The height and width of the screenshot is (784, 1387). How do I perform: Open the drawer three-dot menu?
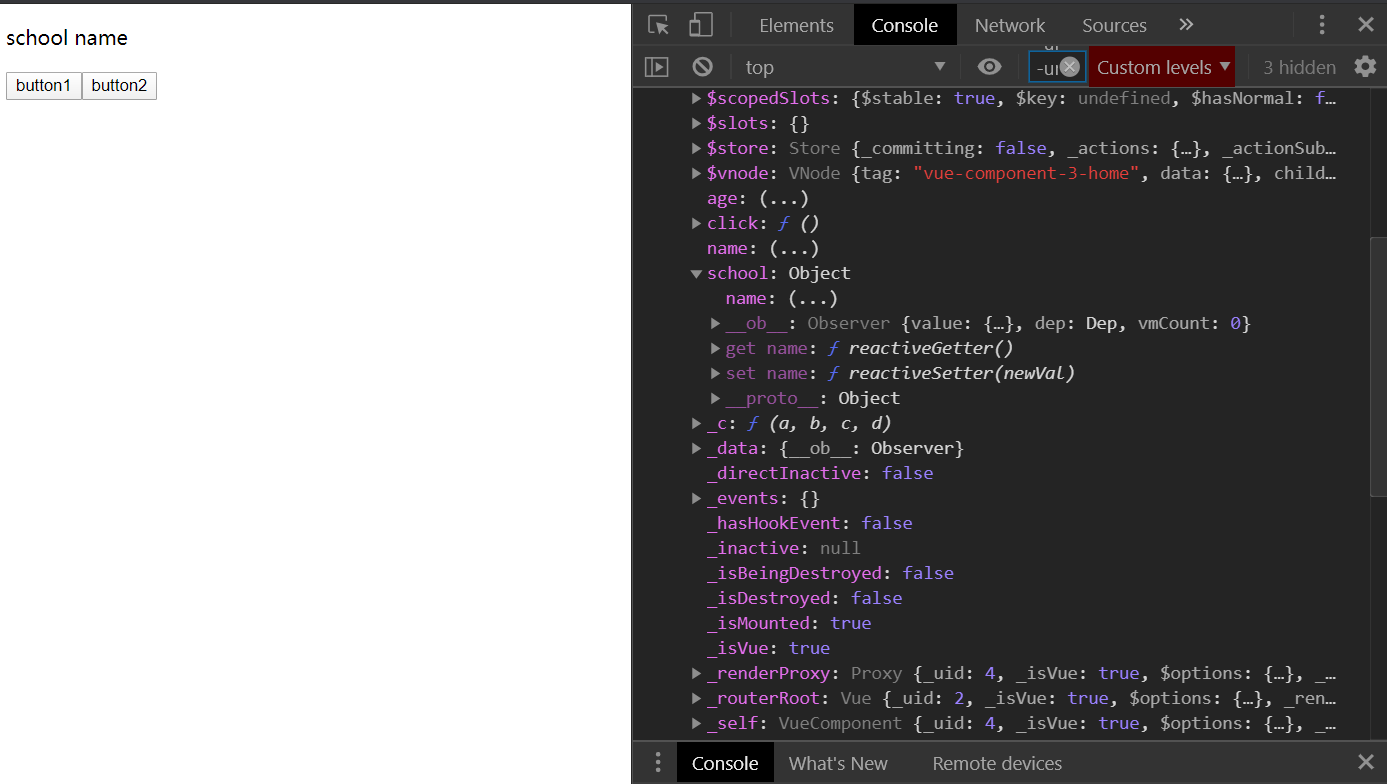click(658, 763)
